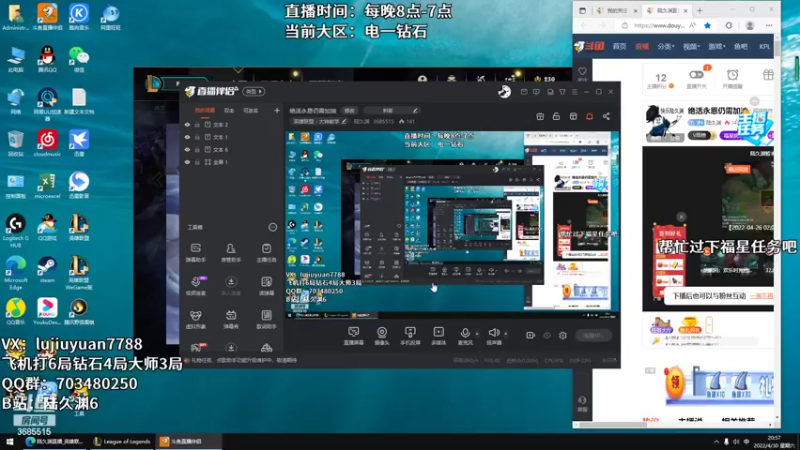Hide the 文本 2 source layer
Screen dimensions: 800x450
click(x=187, y=124)
